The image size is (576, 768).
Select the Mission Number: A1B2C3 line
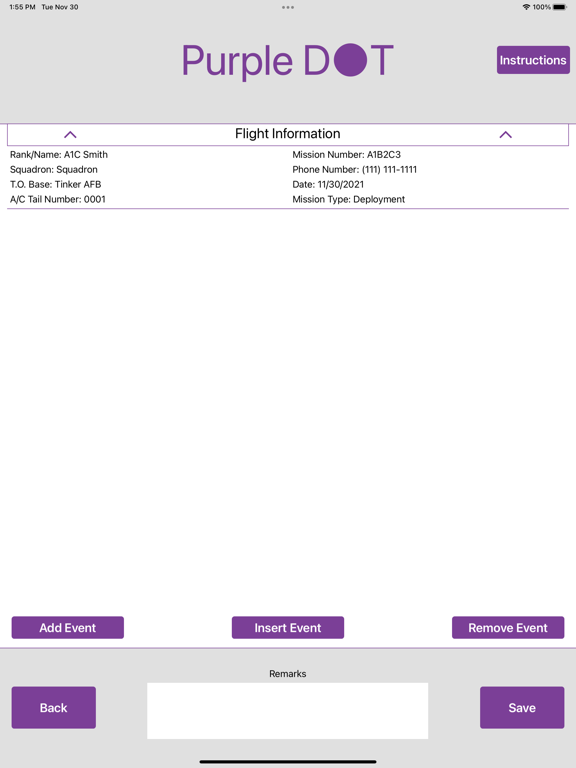pyautogui.click(x=346, y=154)
